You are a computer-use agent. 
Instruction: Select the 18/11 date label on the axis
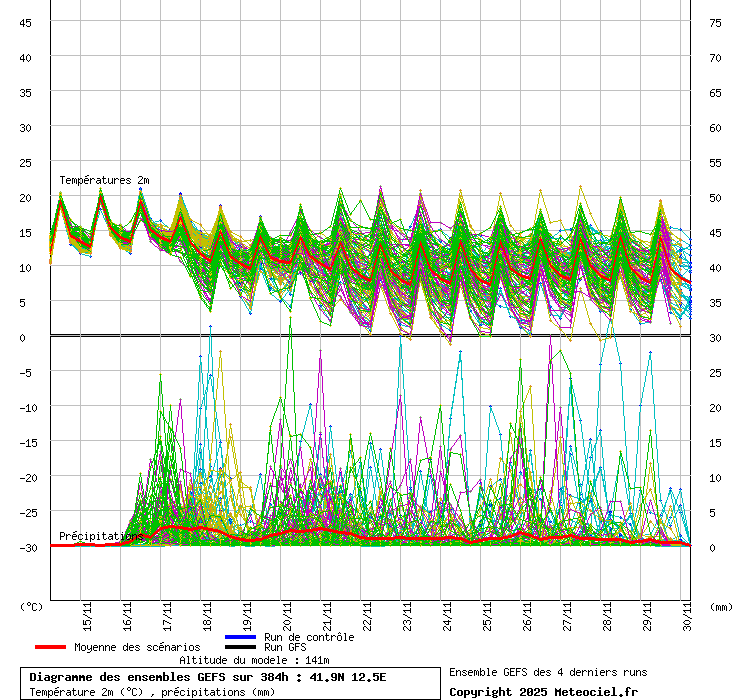pyautogui.click(x=207, y=611)
